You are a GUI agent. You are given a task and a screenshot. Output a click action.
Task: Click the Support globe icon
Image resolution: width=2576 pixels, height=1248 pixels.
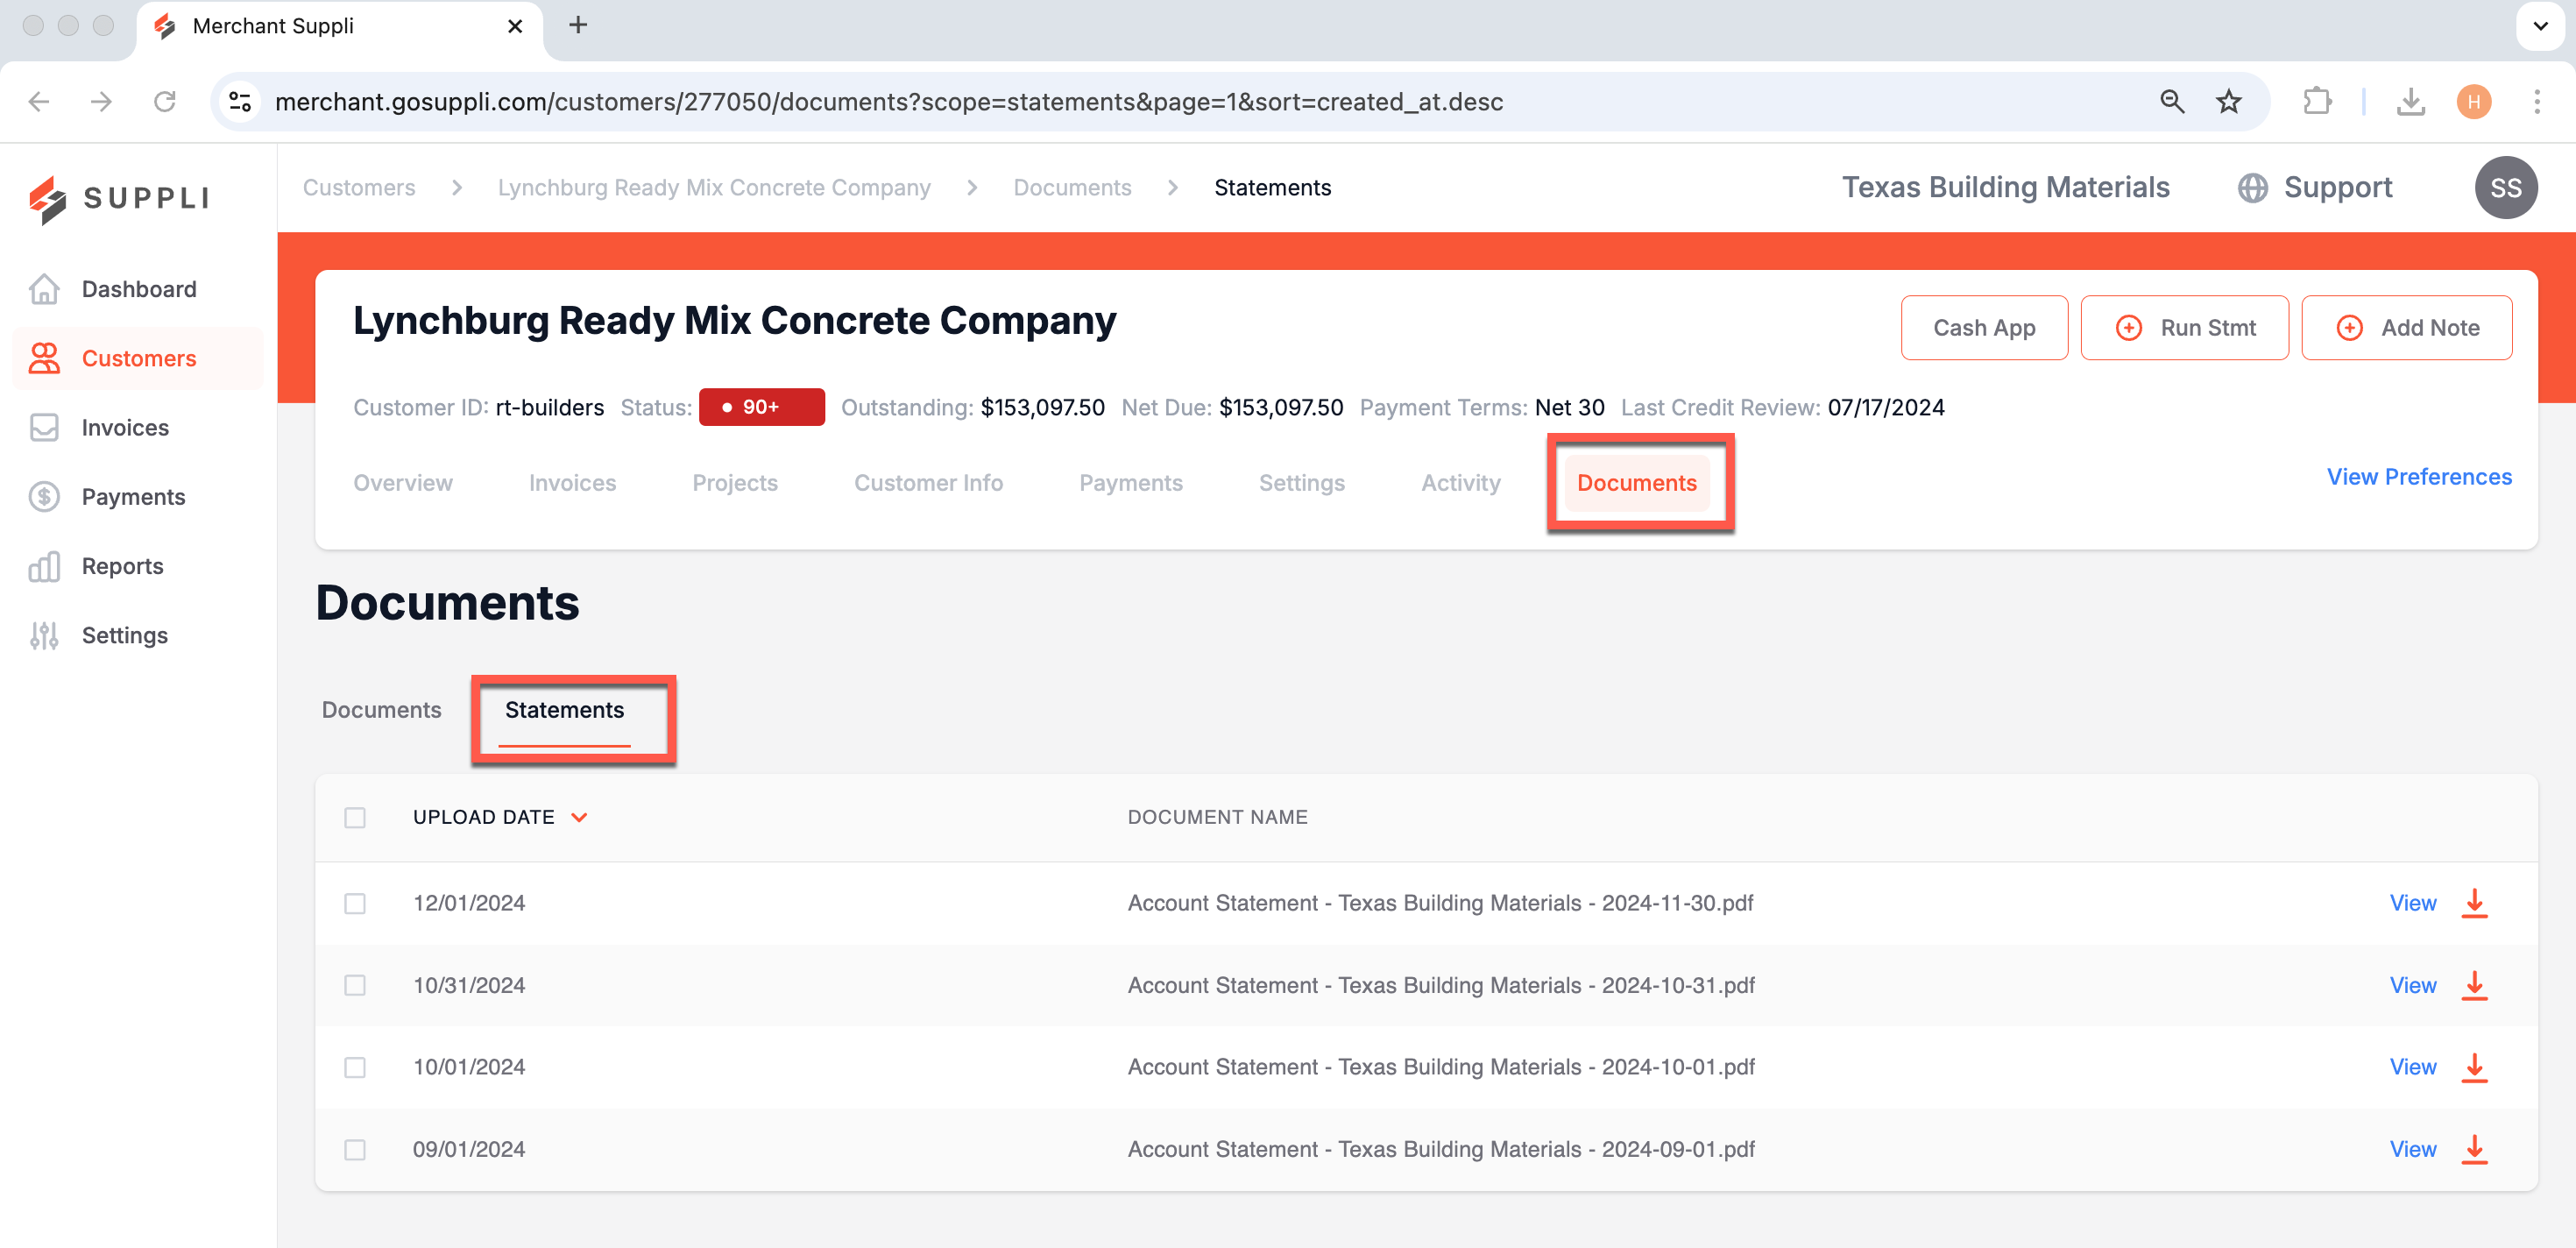point(2252,188)
